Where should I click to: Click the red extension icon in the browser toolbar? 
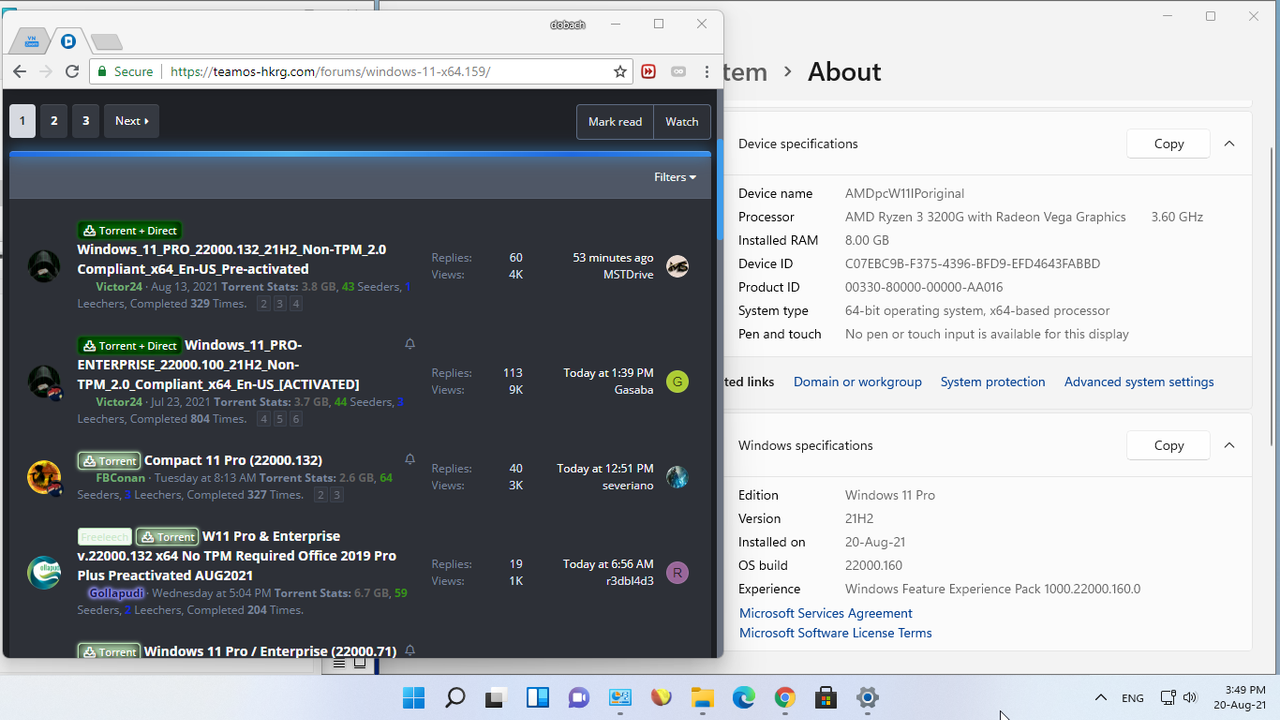[x=649, y=72]
